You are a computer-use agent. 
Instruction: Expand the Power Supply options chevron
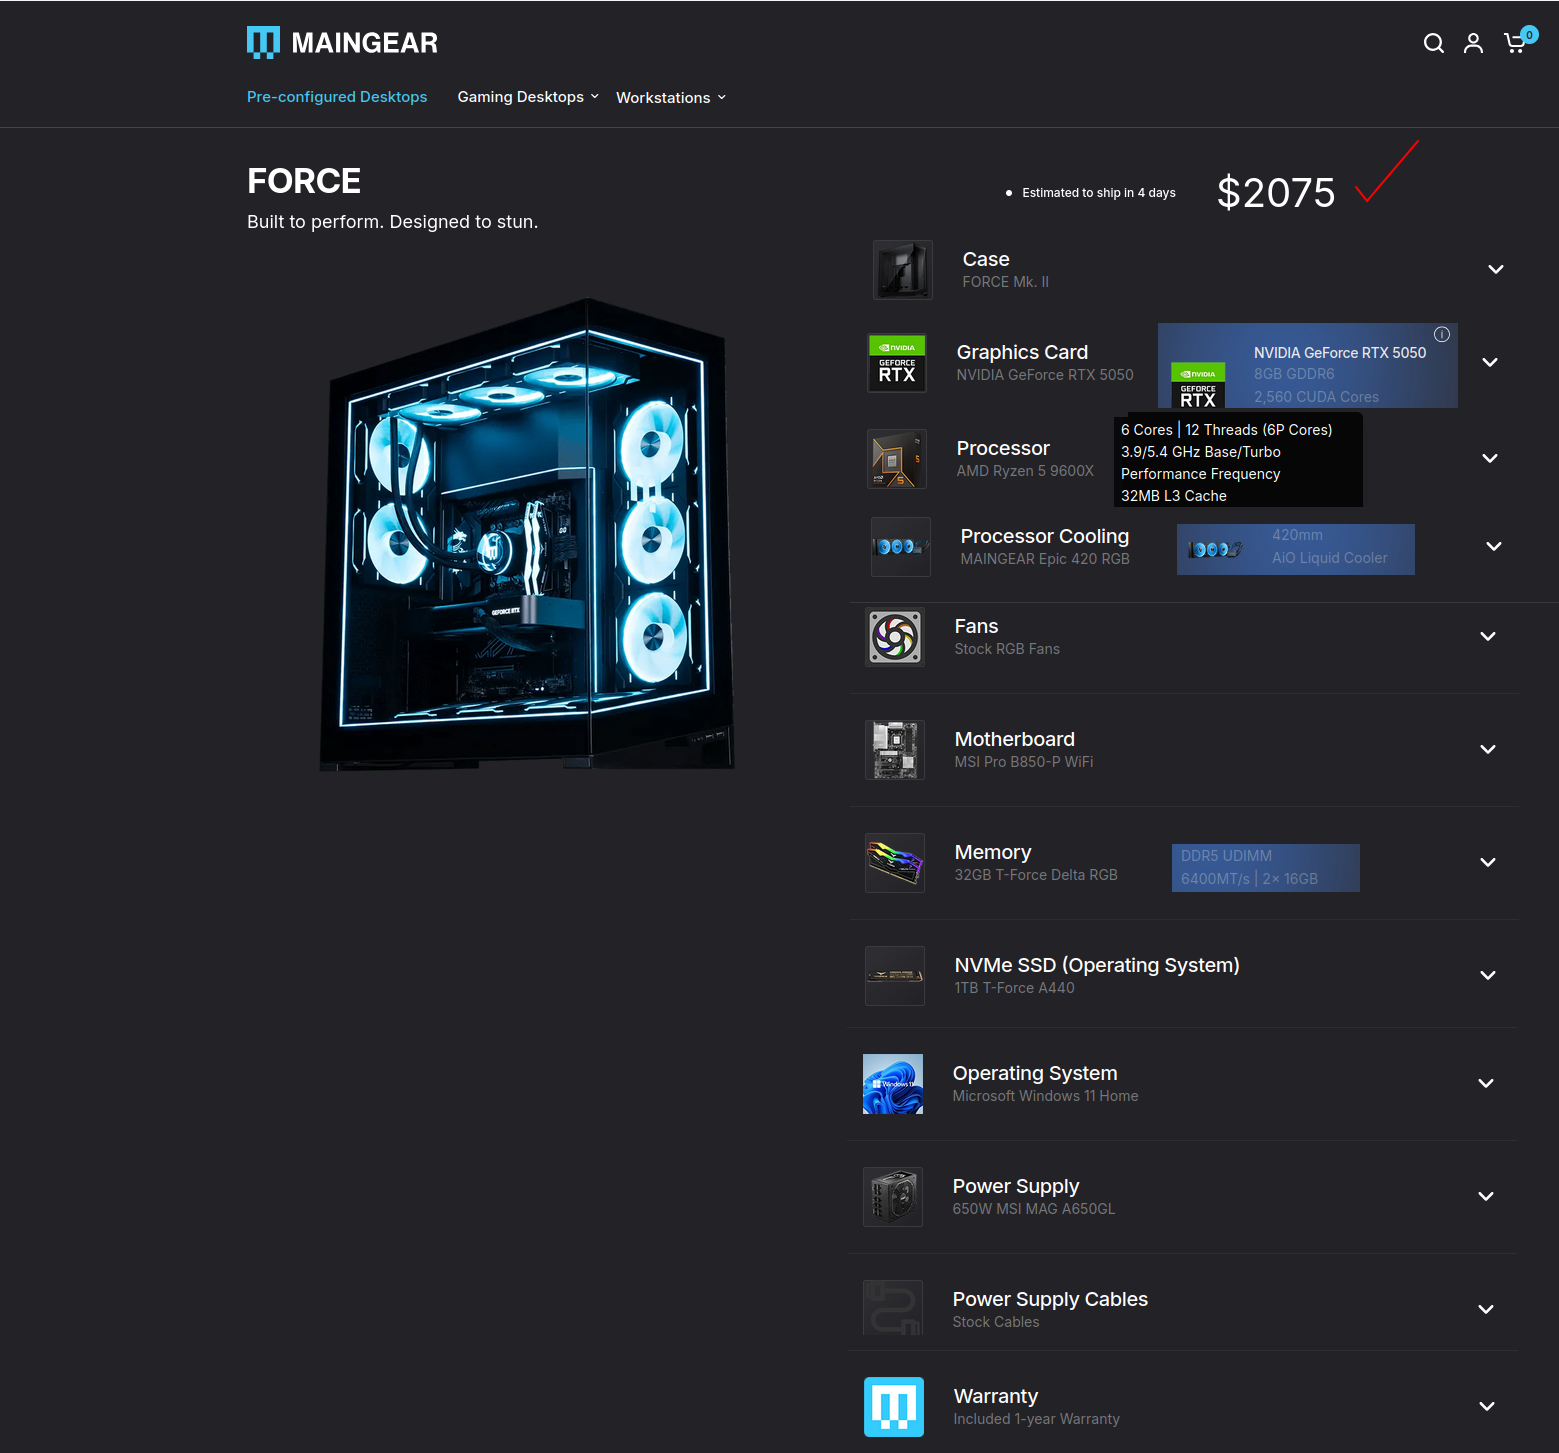1486,1196
